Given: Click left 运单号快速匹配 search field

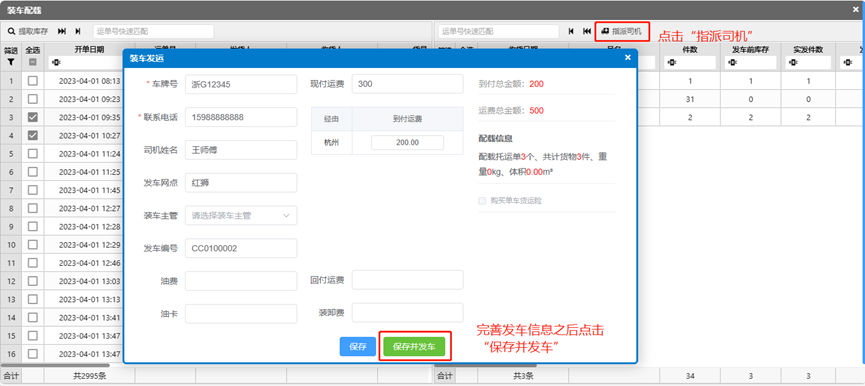Looking at the screenshot, I should [153, 31].
